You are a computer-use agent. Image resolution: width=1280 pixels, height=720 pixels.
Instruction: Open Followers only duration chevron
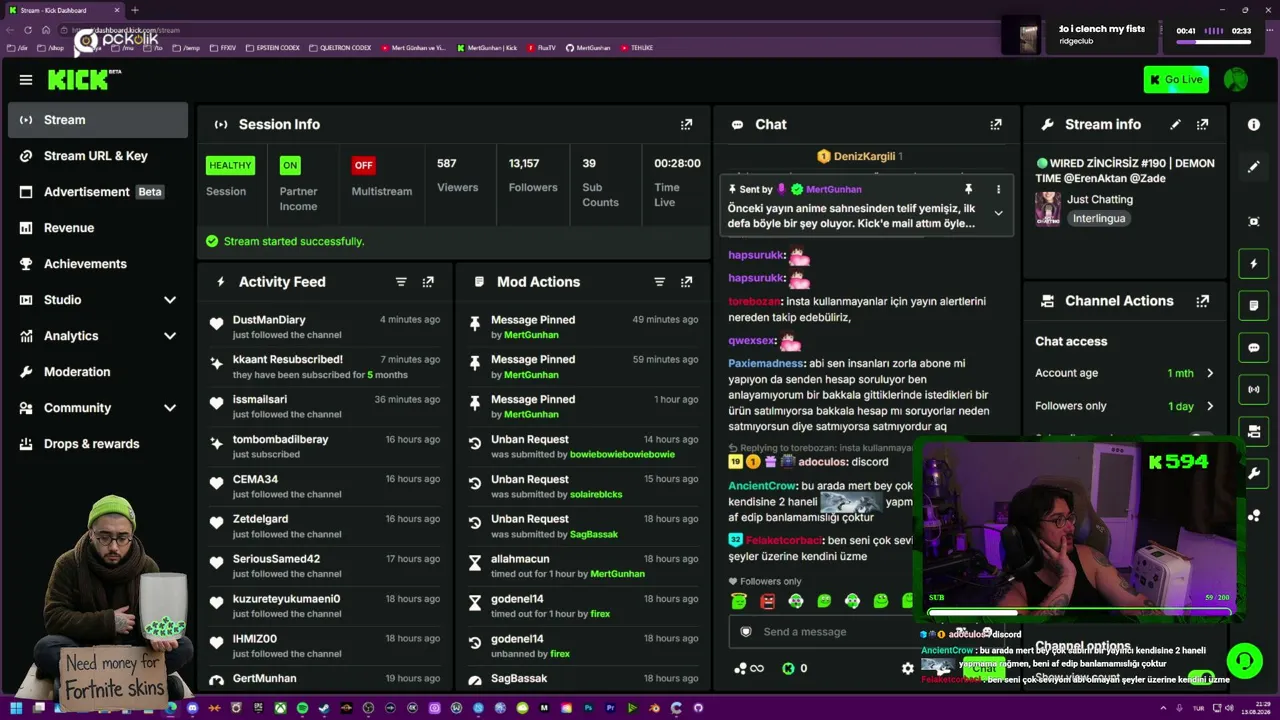click(1210, 406)
